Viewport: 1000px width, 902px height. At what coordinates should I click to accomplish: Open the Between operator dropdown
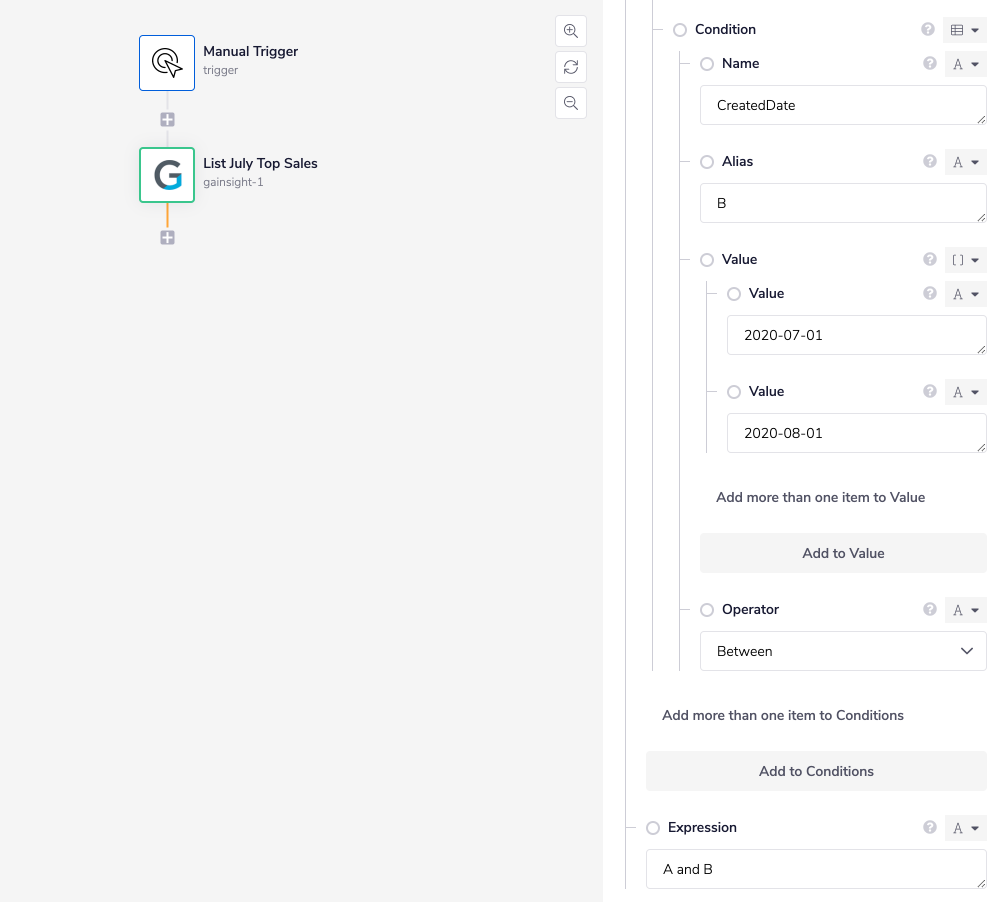pos(843,651)
